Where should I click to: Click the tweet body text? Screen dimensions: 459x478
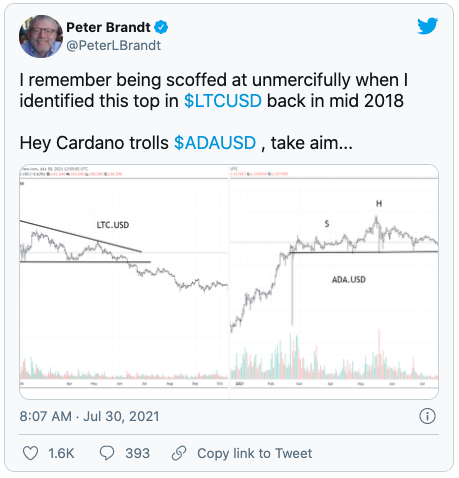213,112
